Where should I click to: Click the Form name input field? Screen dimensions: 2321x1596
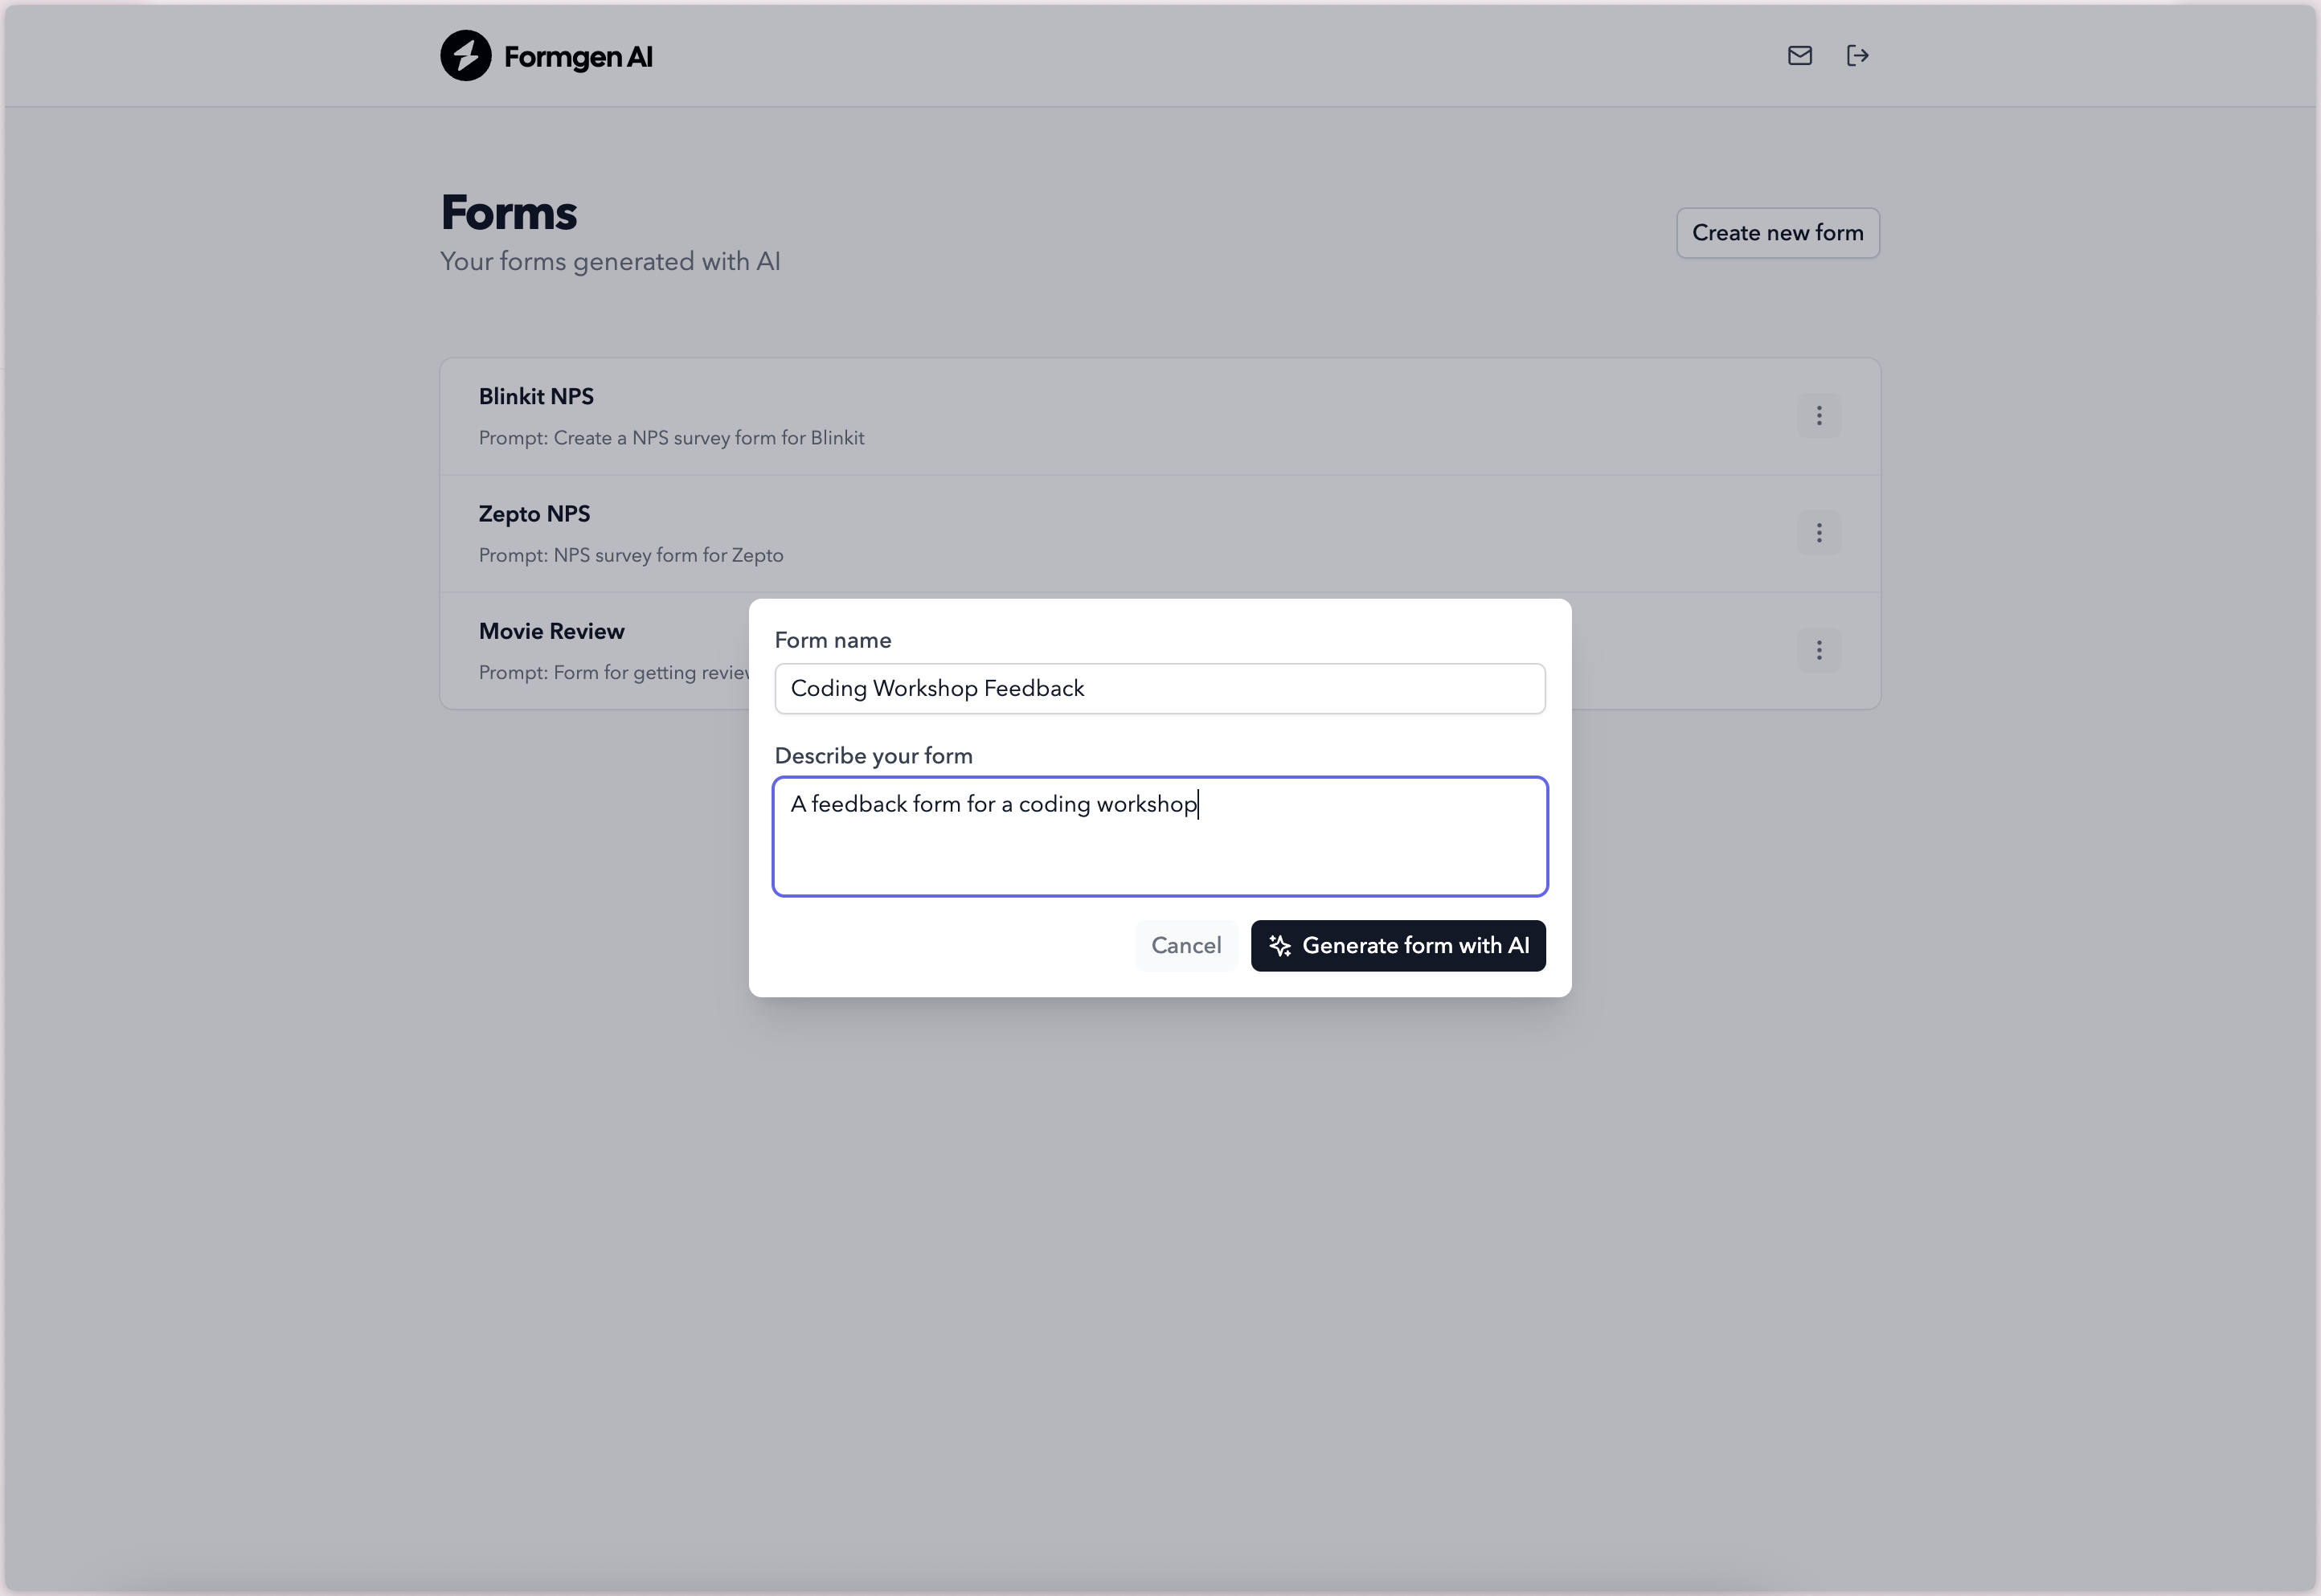click(x=1159, y=689)
